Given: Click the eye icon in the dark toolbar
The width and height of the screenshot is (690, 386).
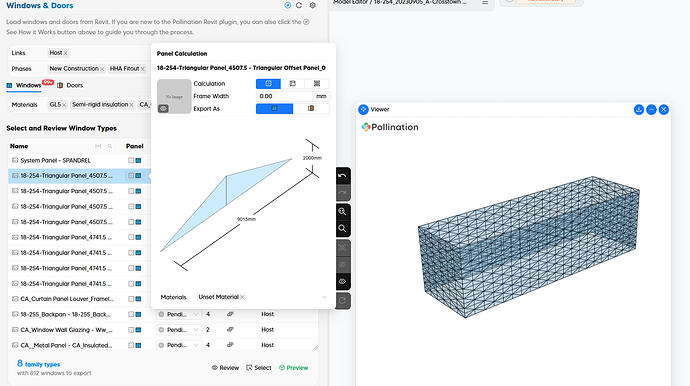Looking at the screenshot, I should pyautogui.click(x=342, y=282).
